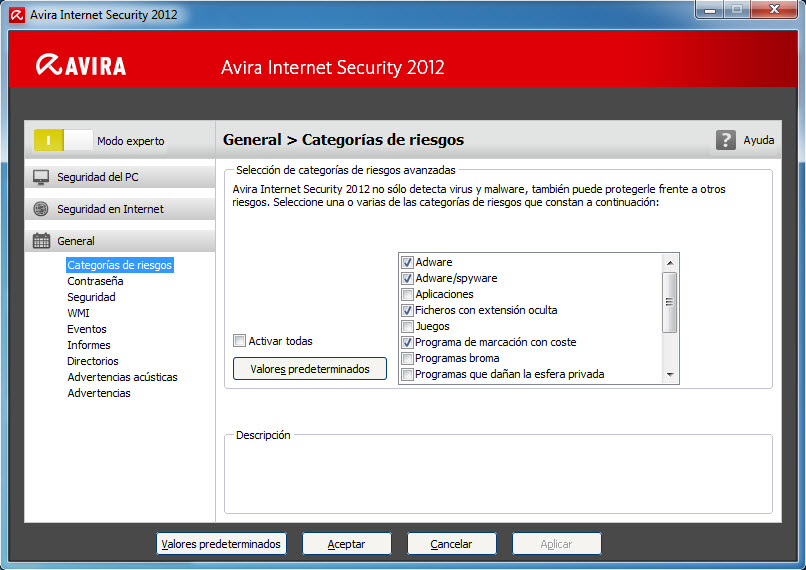Click the calendar icon beside General
This screenshot has height=570, width=806.
(41, 241)
